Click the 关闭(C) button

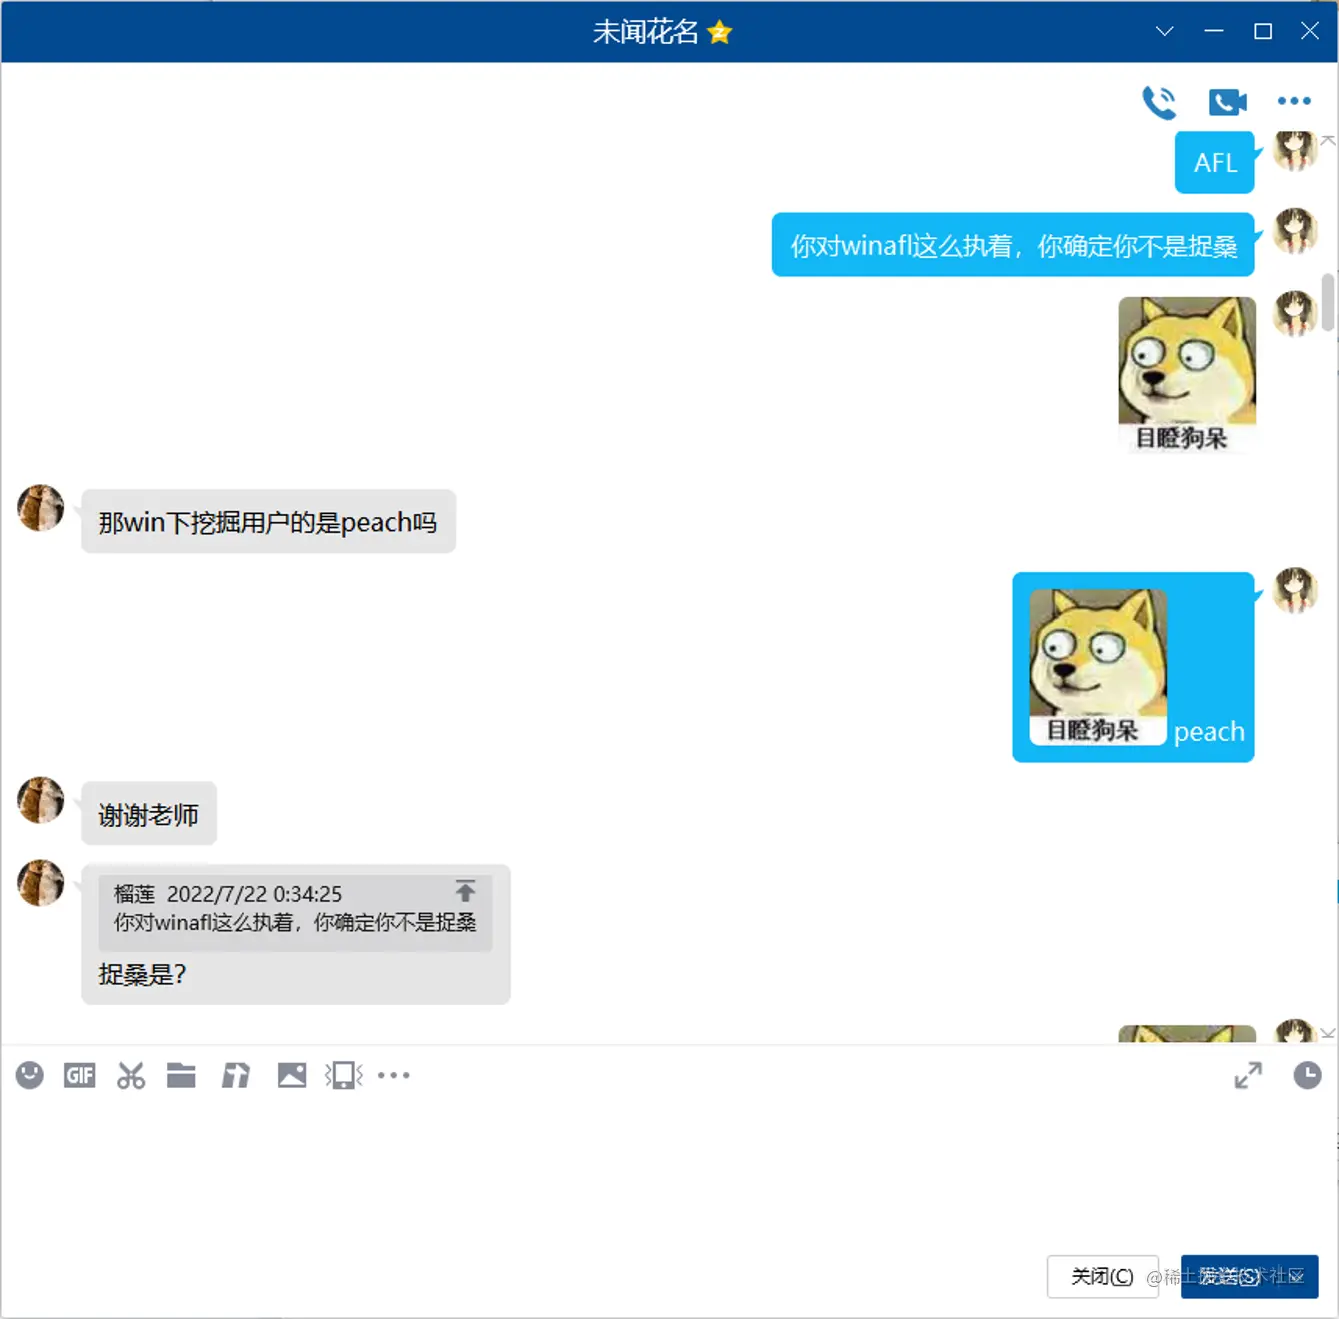pyautogui.click(x=1102, y=1276)
